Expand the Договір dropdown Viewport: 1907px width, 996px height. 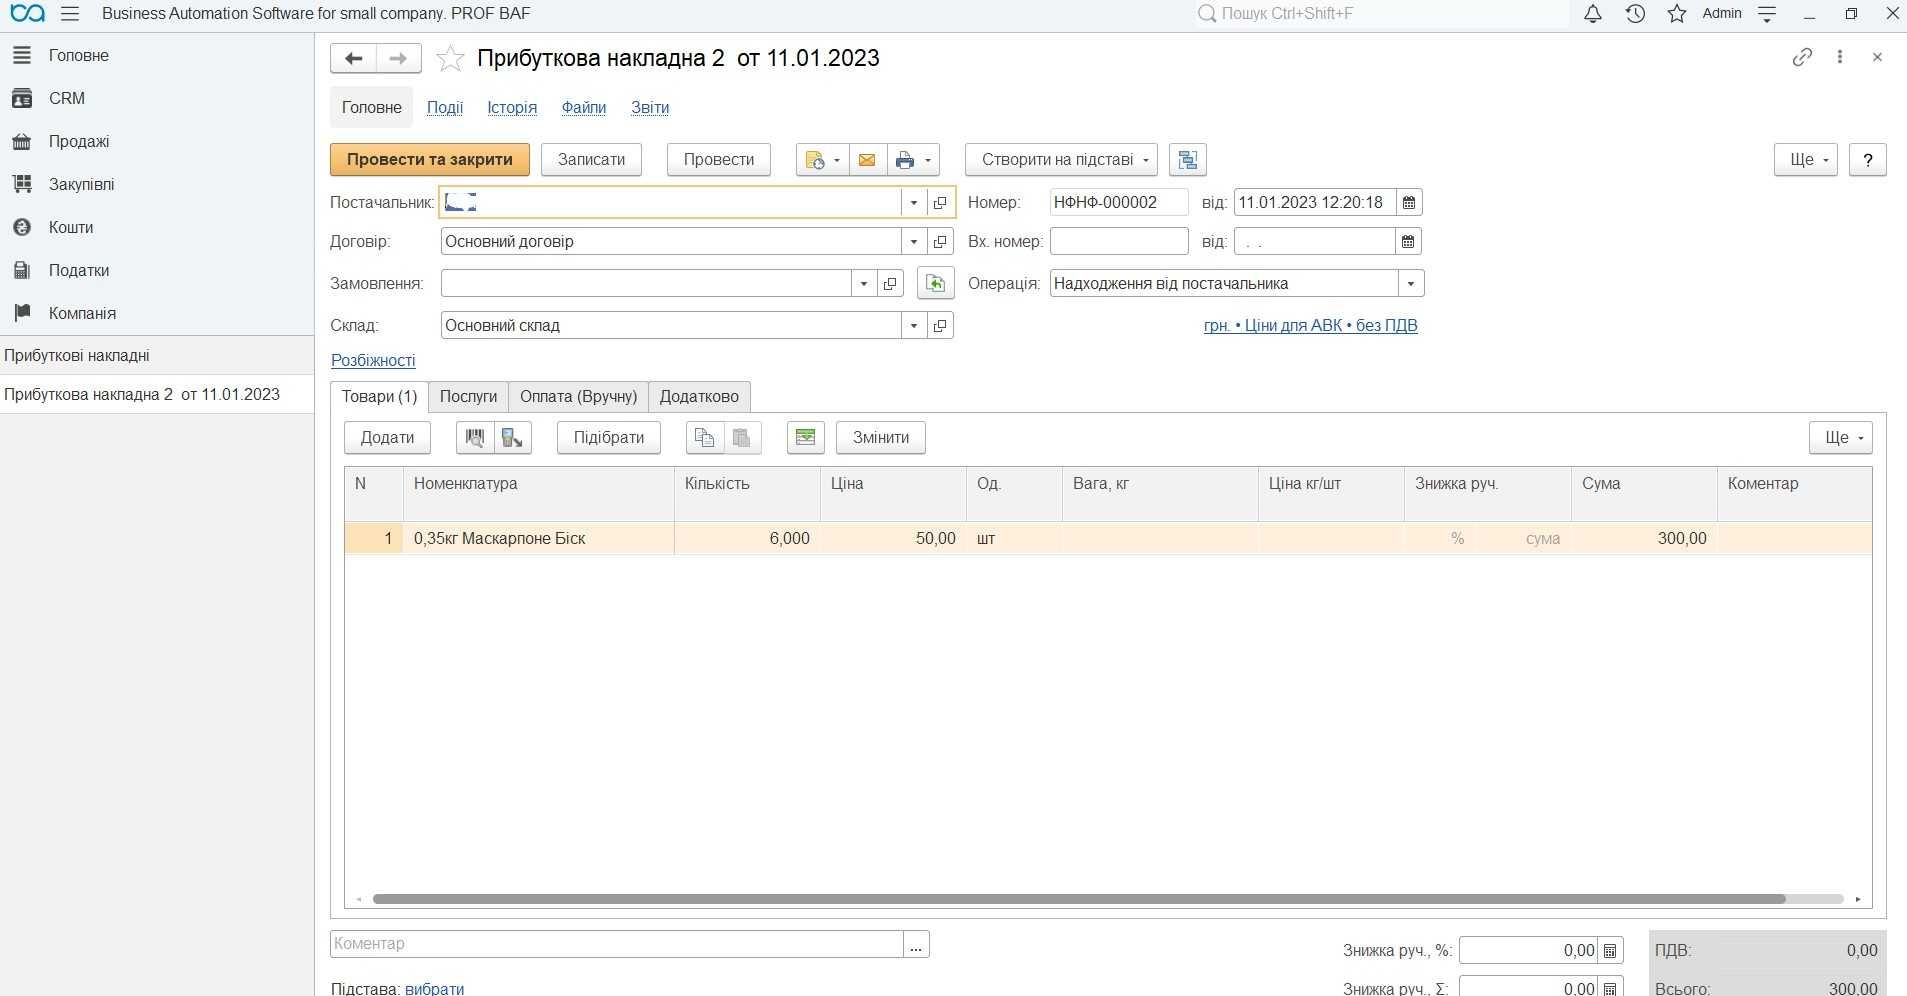pos(914,241)
